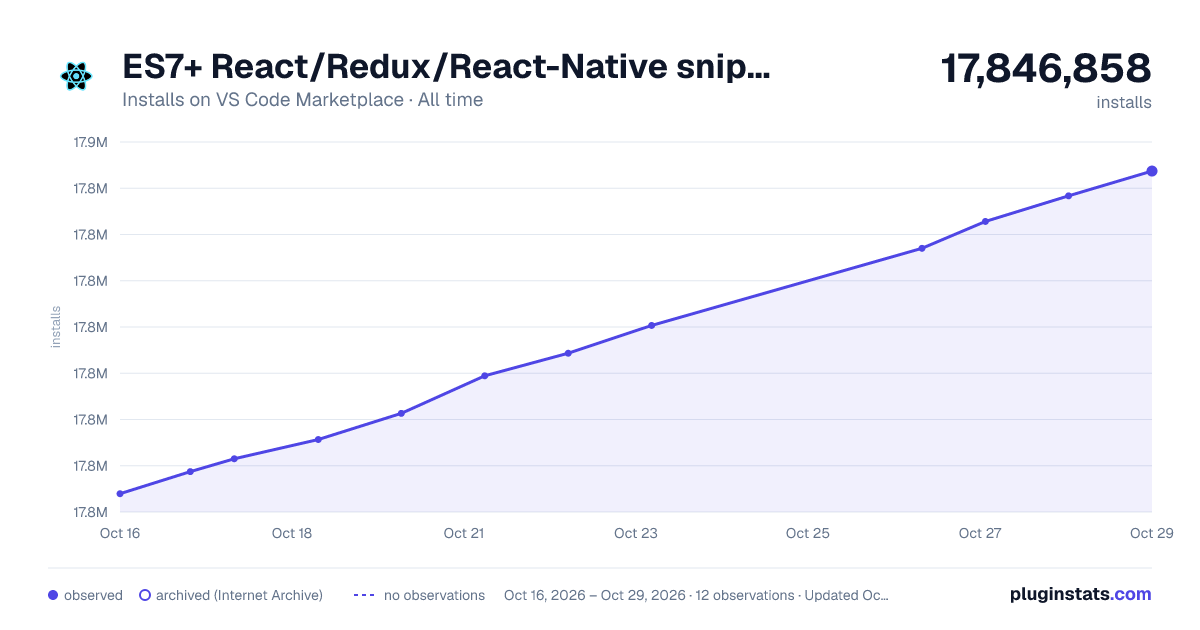1200x630 pixels.
Task: Click the "Oct 23" x-axis label
Action: click(x=636, y=533)
